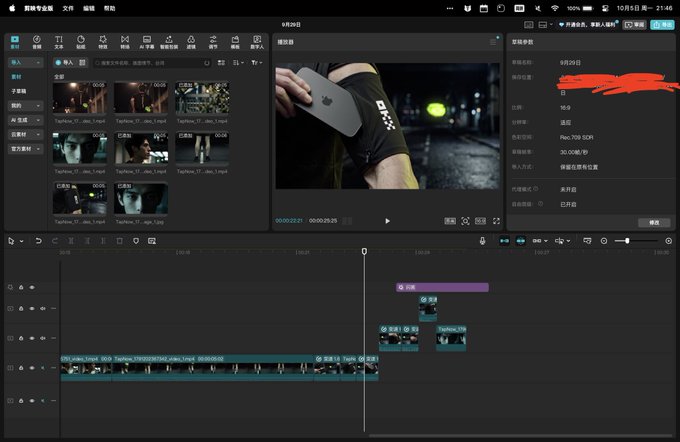Click the player focus-frame zoom icon
Viewport: 680px width, 442px height.
[x=465, y=221]
